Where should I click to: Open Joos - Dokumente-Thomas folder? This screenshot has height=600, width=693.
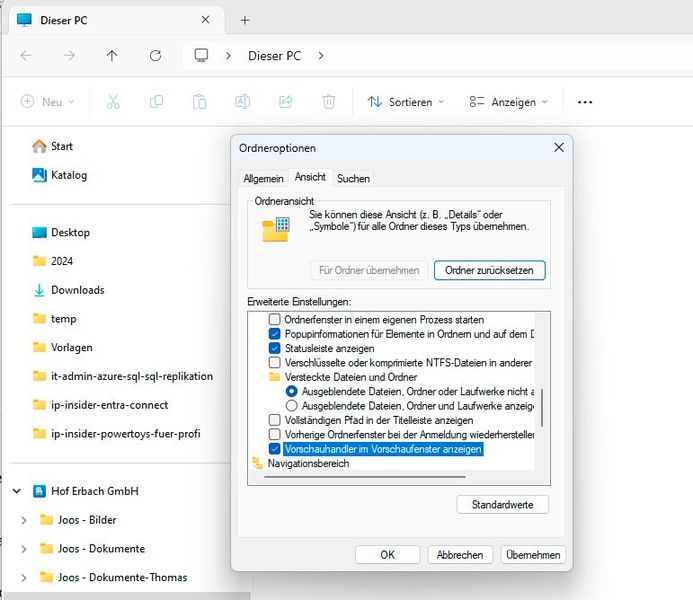pos(113,577)
